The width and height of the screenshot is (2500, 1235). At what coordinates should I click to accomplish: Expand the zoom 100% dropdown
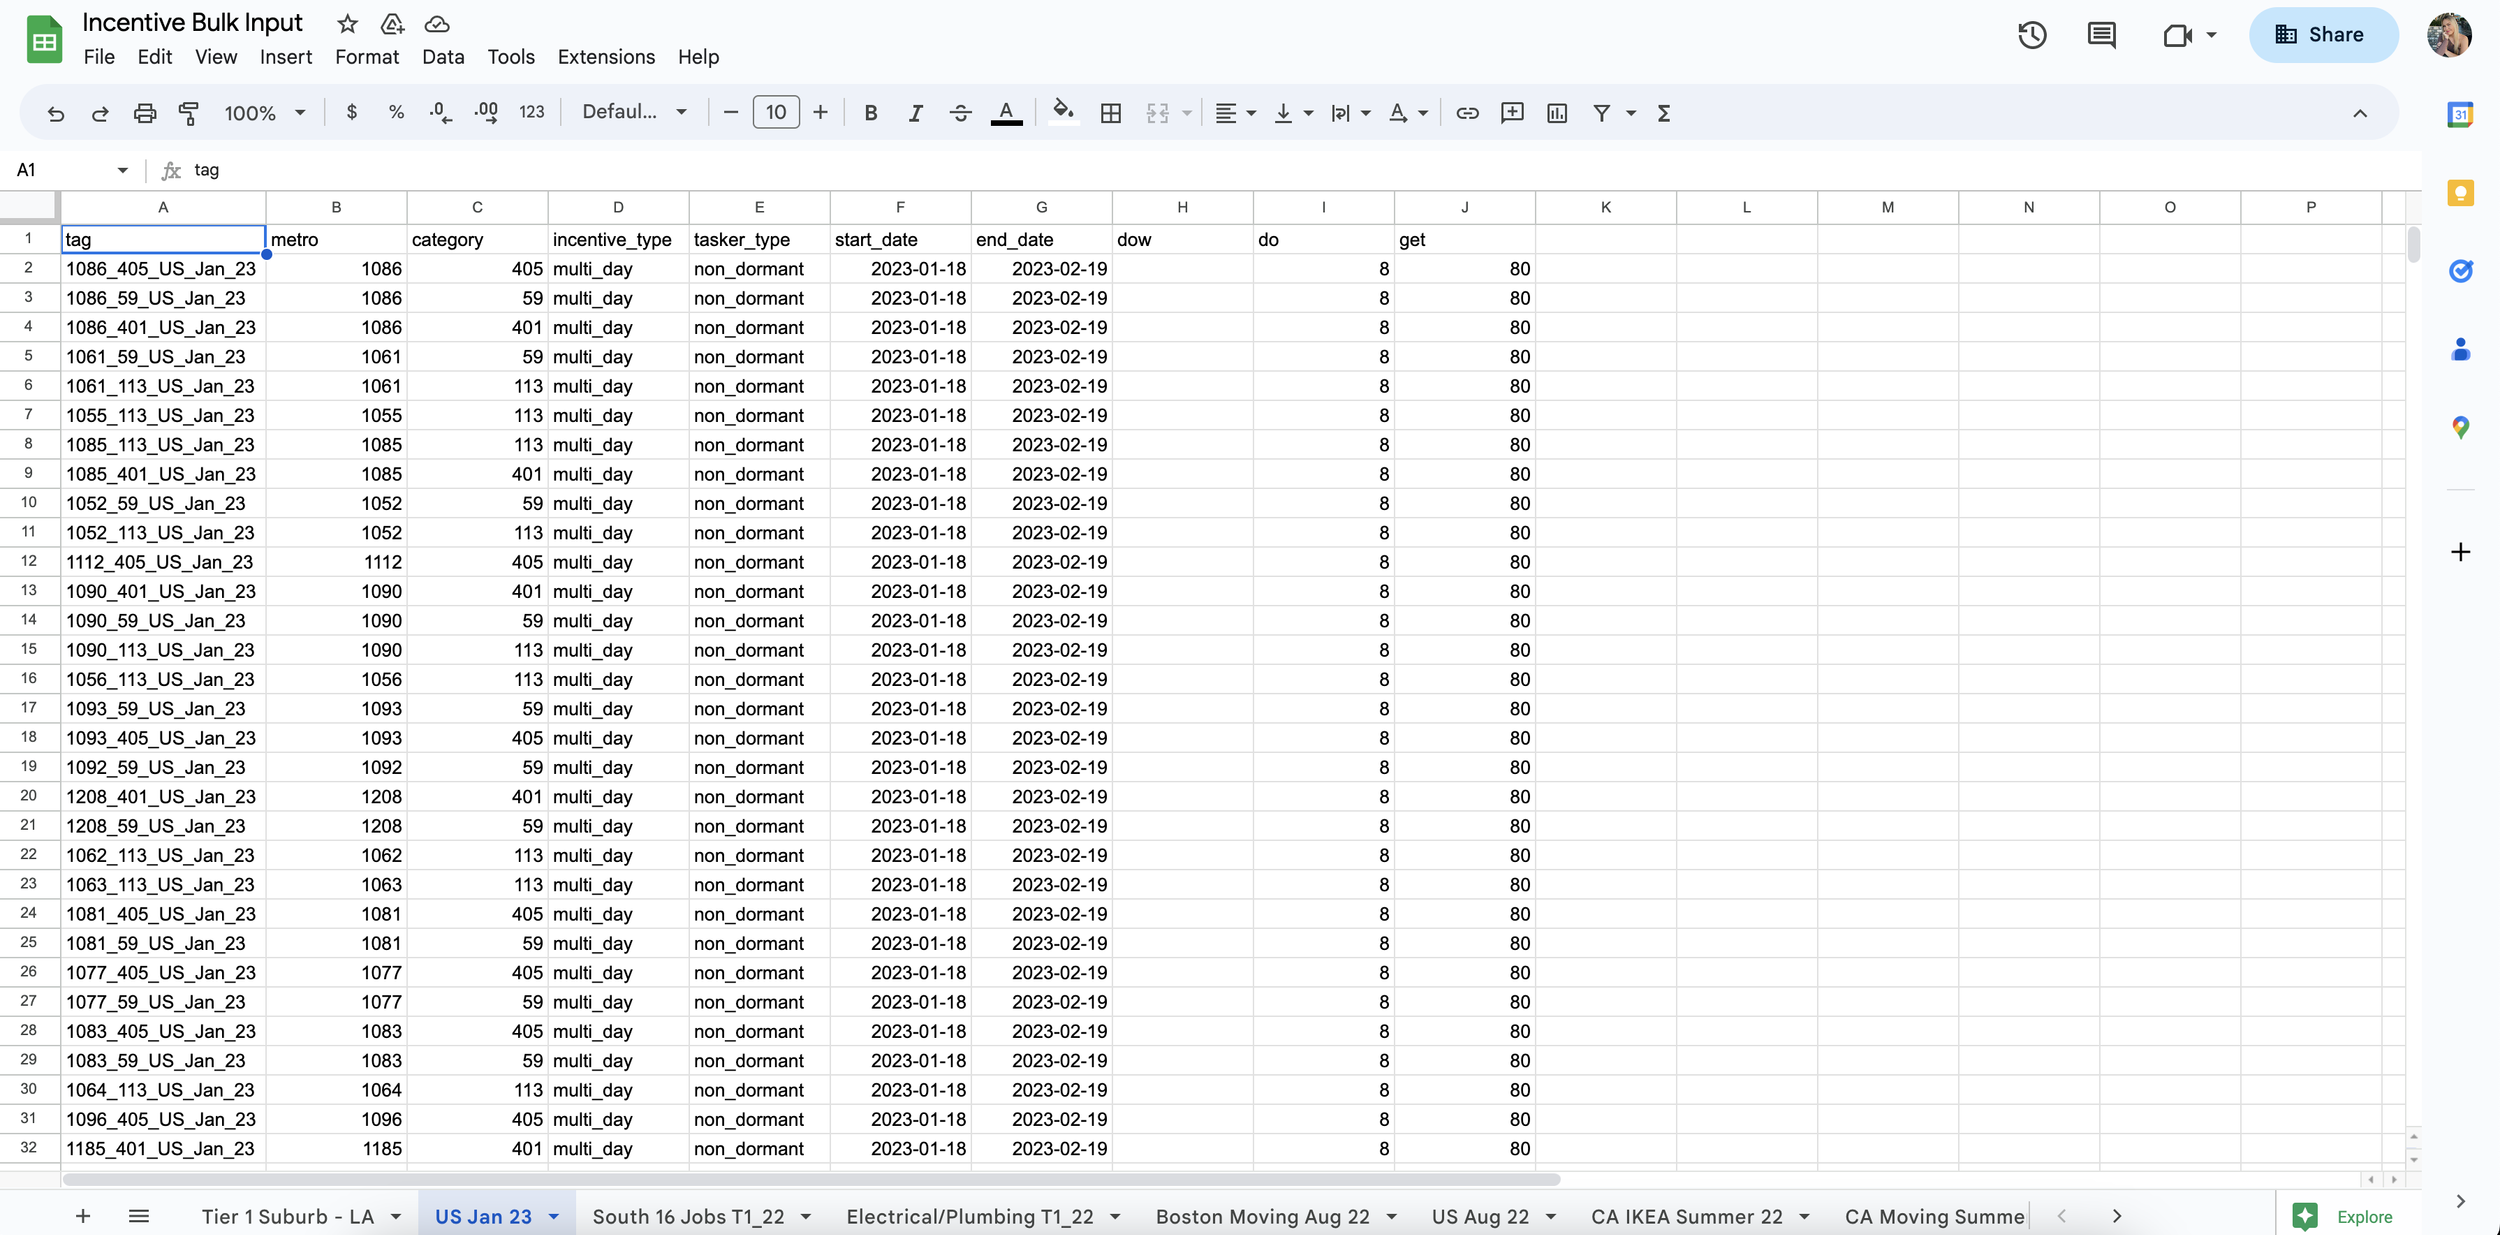[x=265, y=113]
